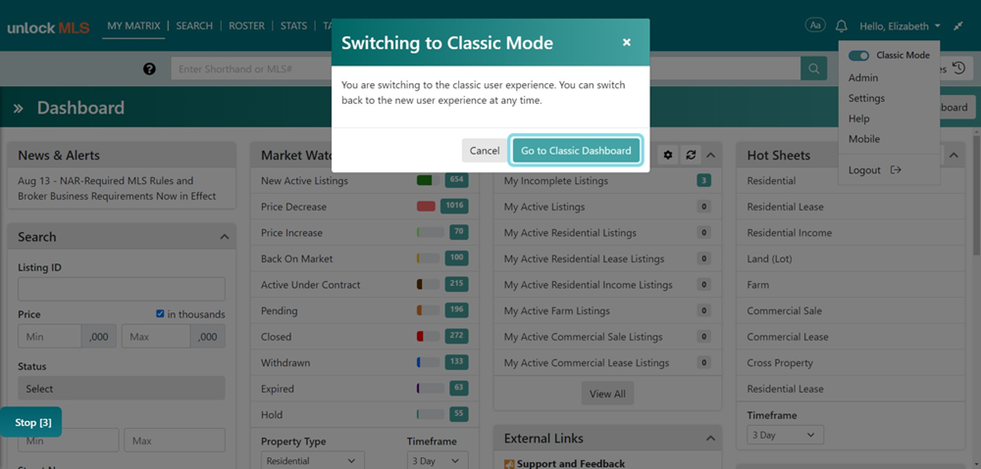
Task: Open the SEARCH menu
Action: (x=194, y=26)
